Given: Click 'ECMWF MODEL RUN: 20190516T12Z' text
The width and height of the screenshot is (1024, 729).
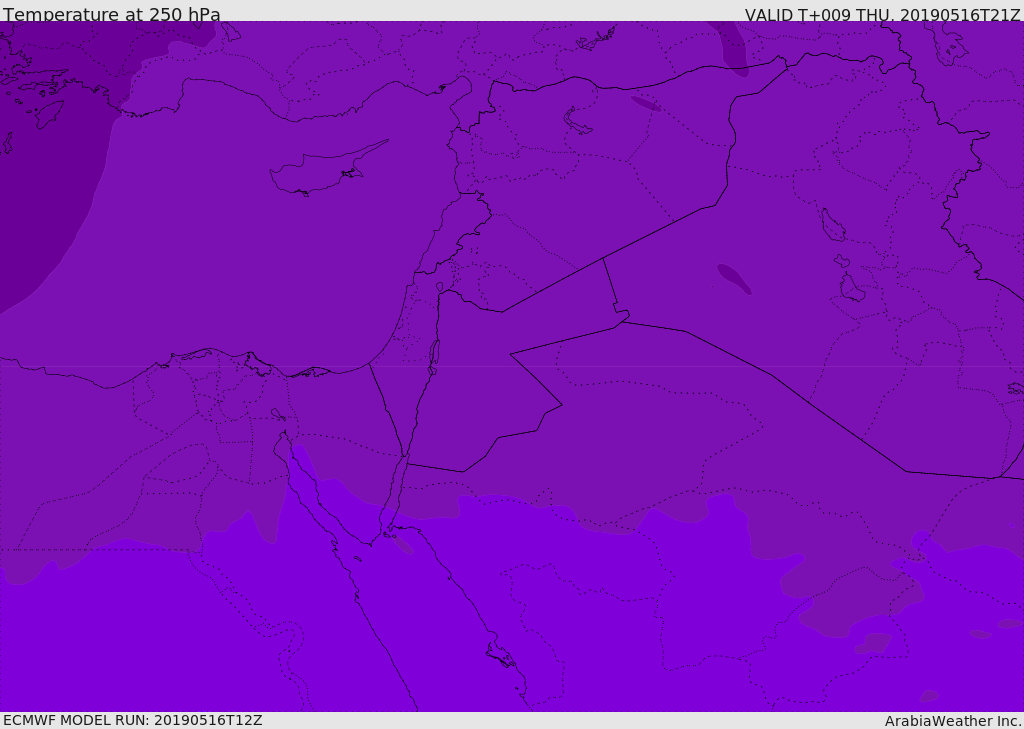Looking at the screenshot, I should coord(133,720).
